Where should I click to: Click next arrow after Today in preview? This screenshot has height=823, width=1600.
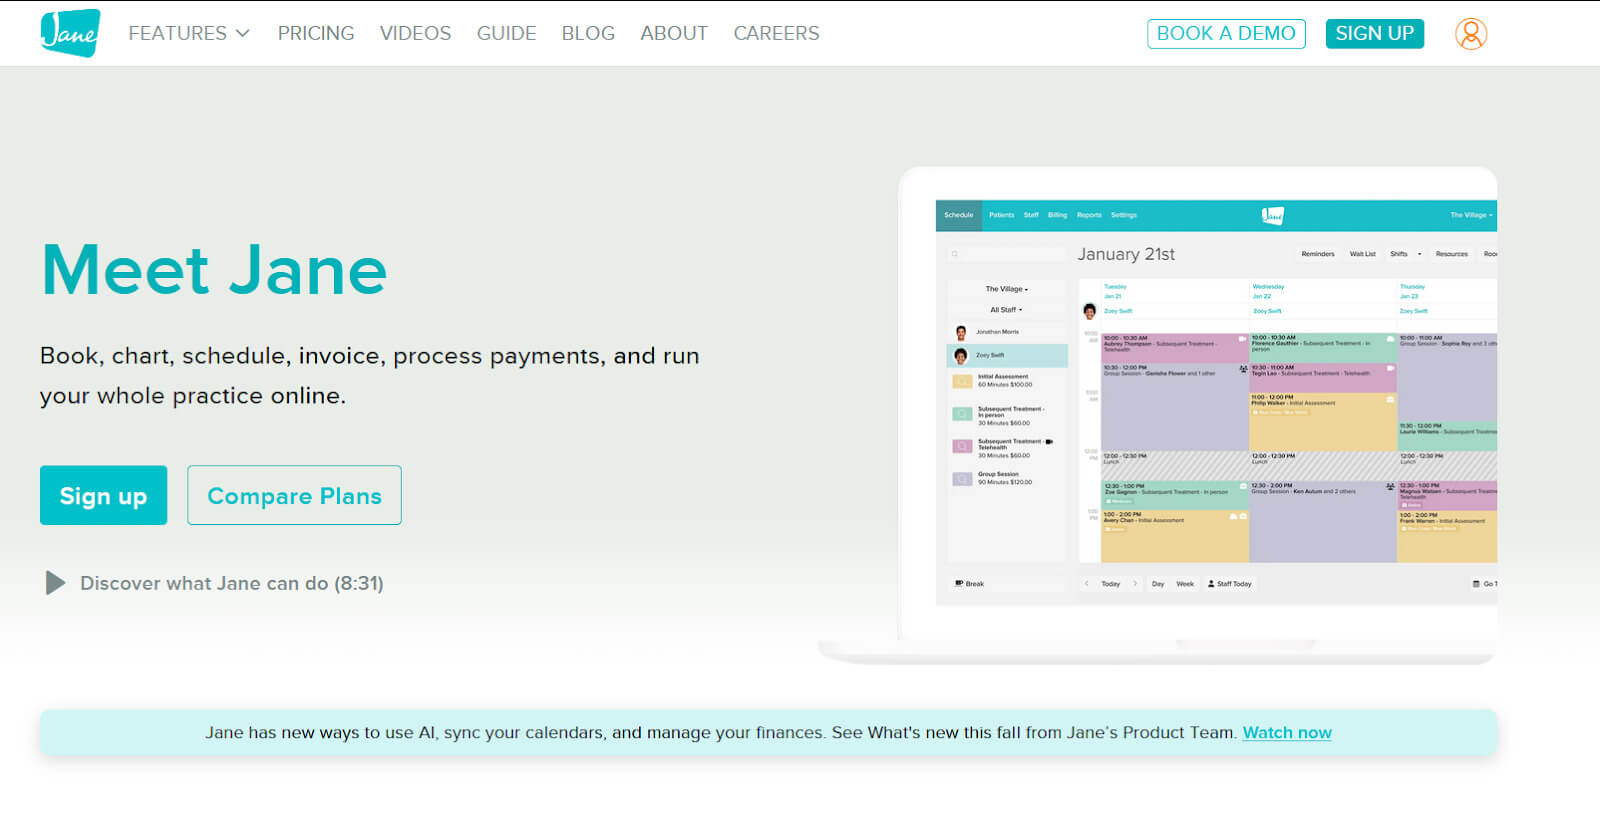pyautogui.click(x=1135, y=584)
